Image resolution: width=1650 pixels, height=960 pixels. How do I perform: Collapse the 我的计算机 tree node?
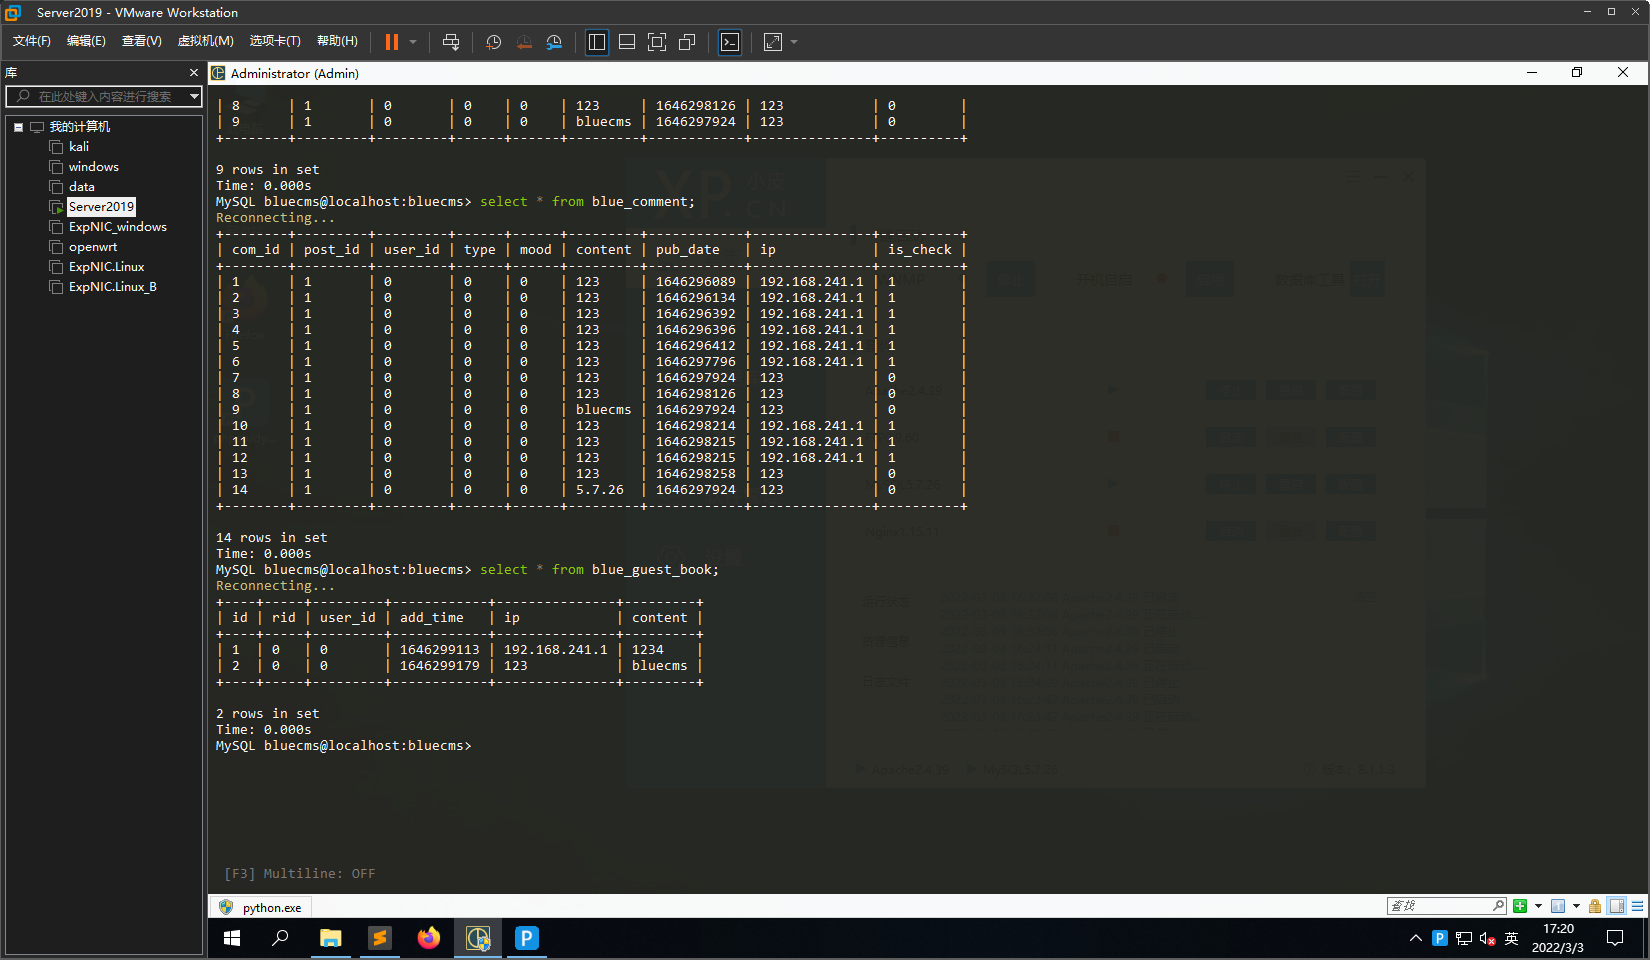[x=18, y=127]
